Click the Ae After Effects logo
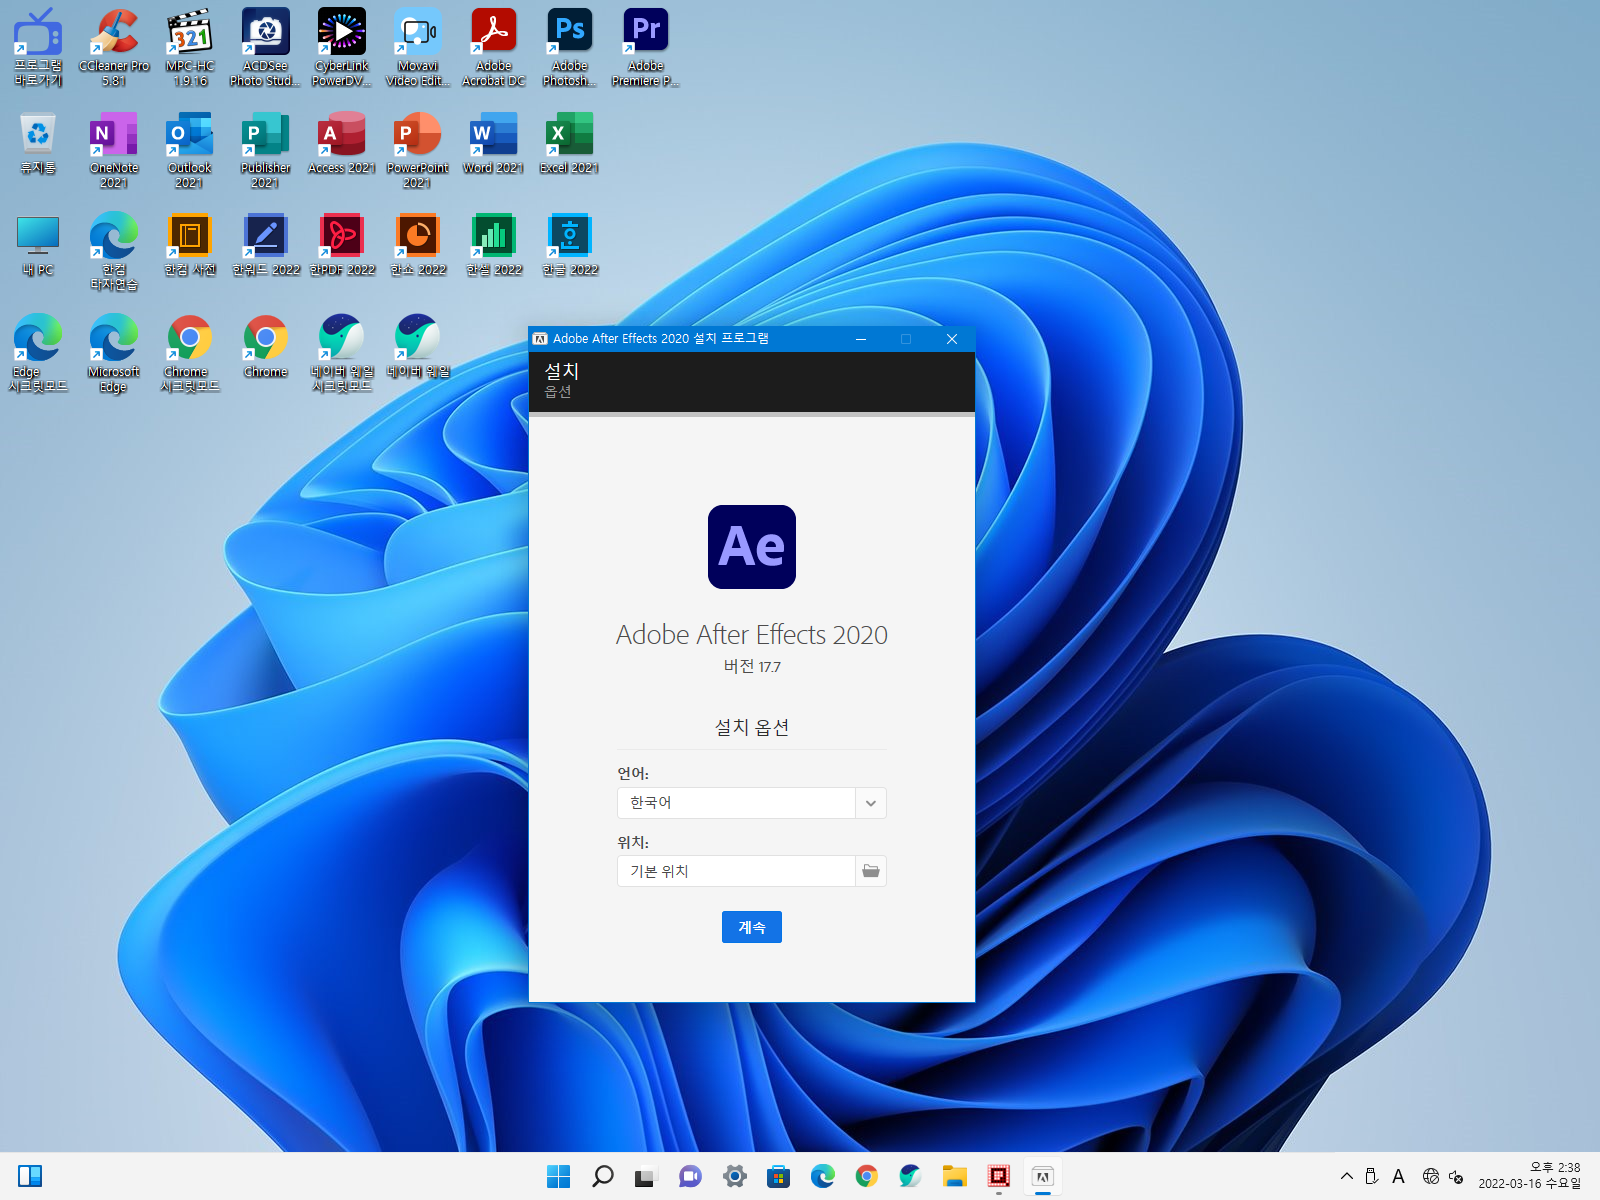The height and width of the screenshot is (1200, 1600). point(752,547)
